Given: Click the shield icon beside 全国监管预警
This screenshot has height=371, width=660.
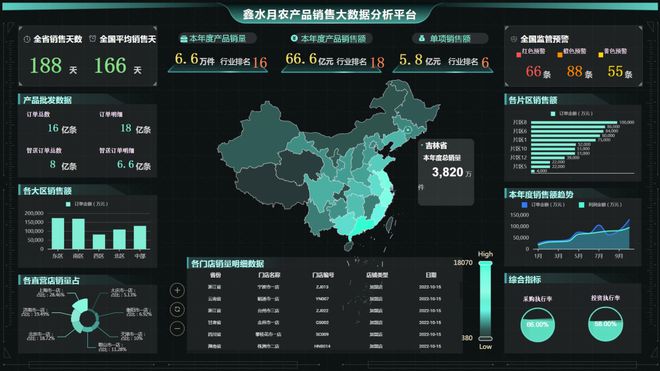Looking at the screenshot, I should coord(514,39).
